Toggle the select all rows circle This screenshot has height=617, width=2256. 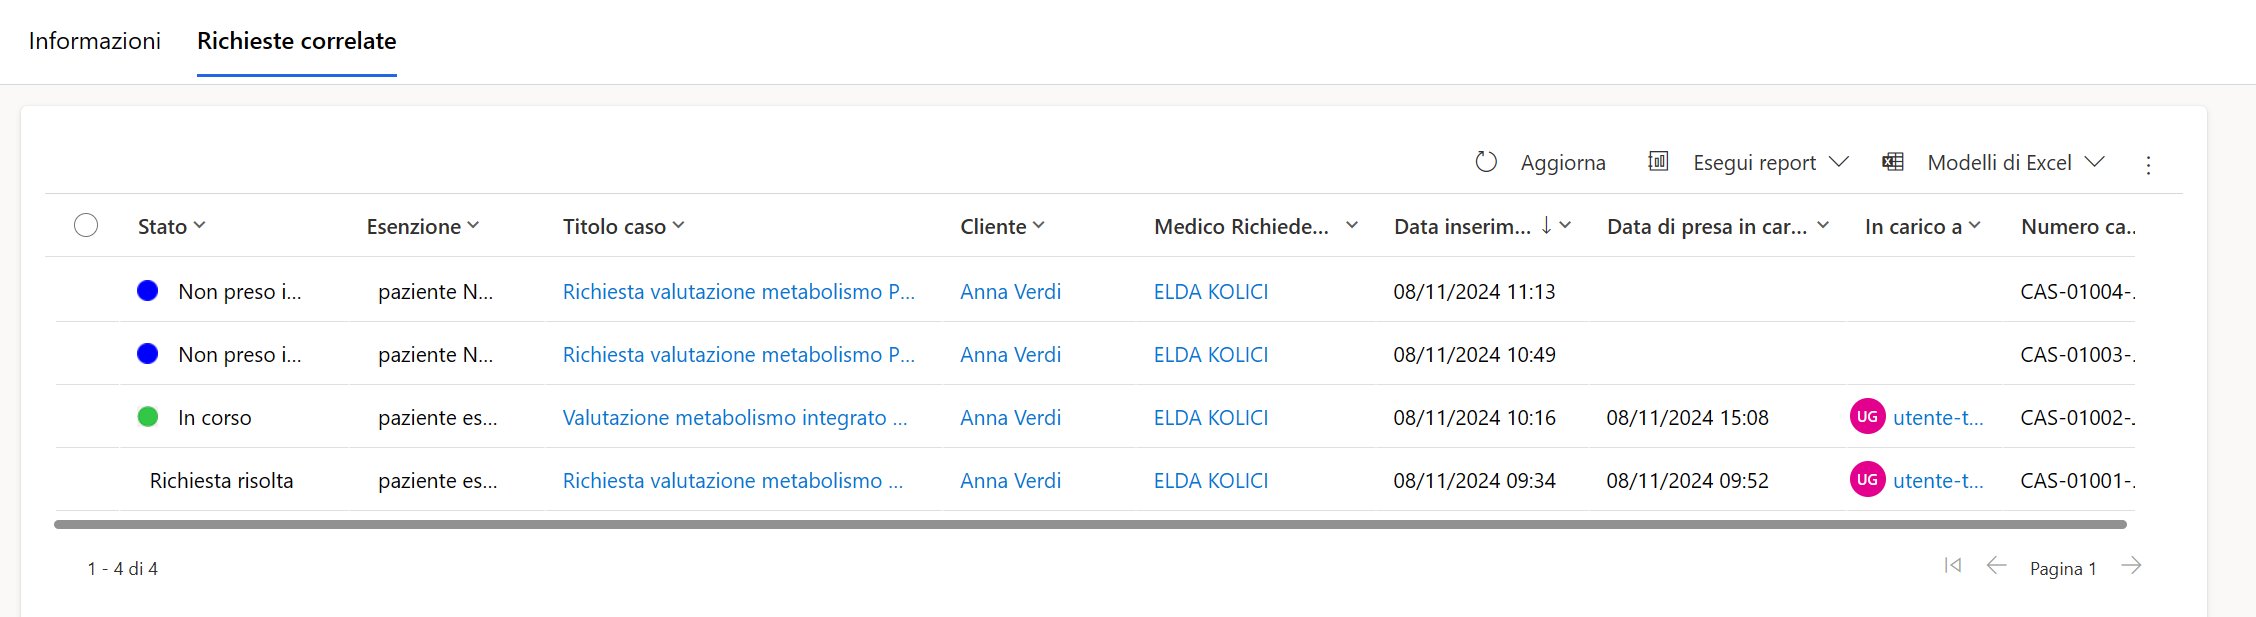click(x=86, y=226)
